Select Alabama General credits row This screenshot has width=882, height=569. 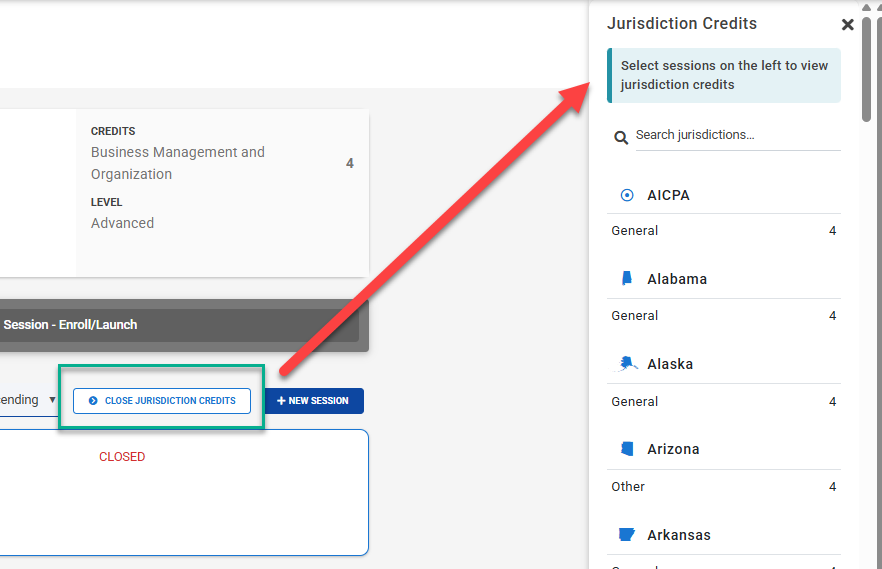click(723, 316)
